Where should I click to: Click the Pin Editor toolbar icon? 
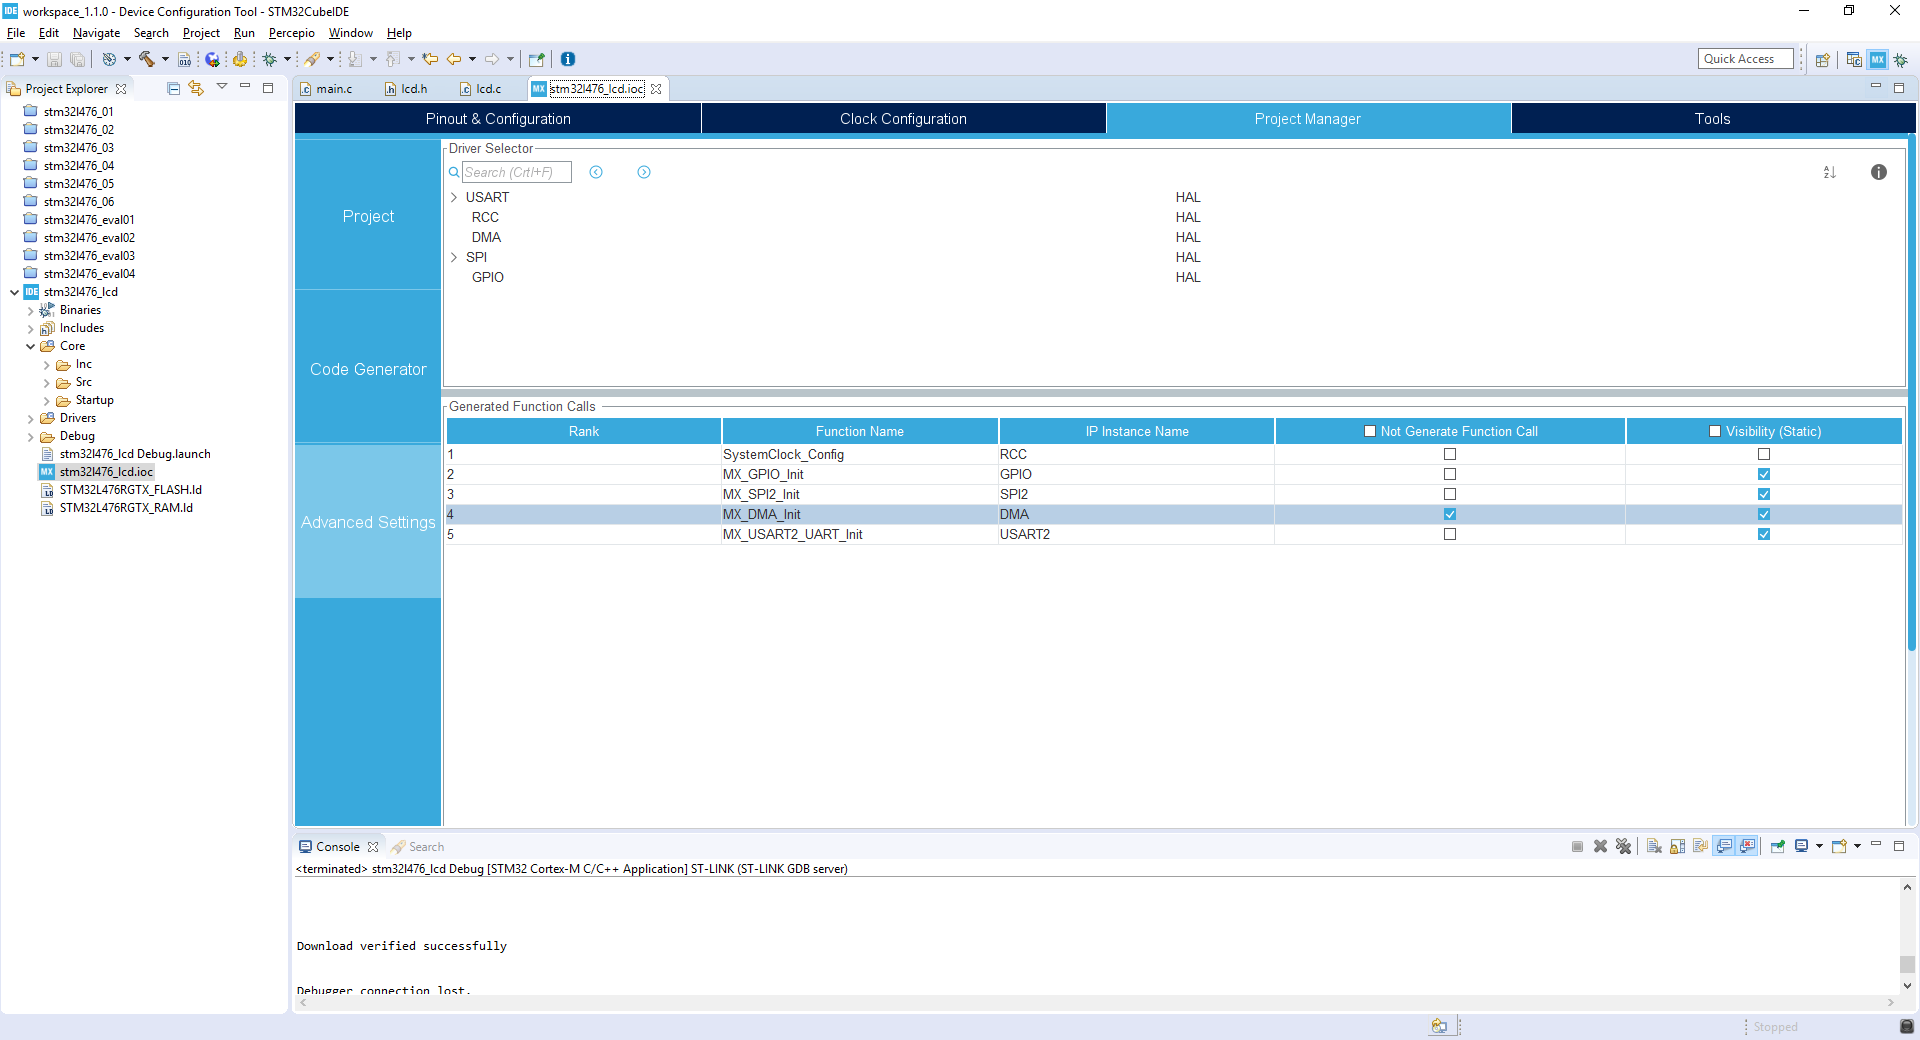536,59
